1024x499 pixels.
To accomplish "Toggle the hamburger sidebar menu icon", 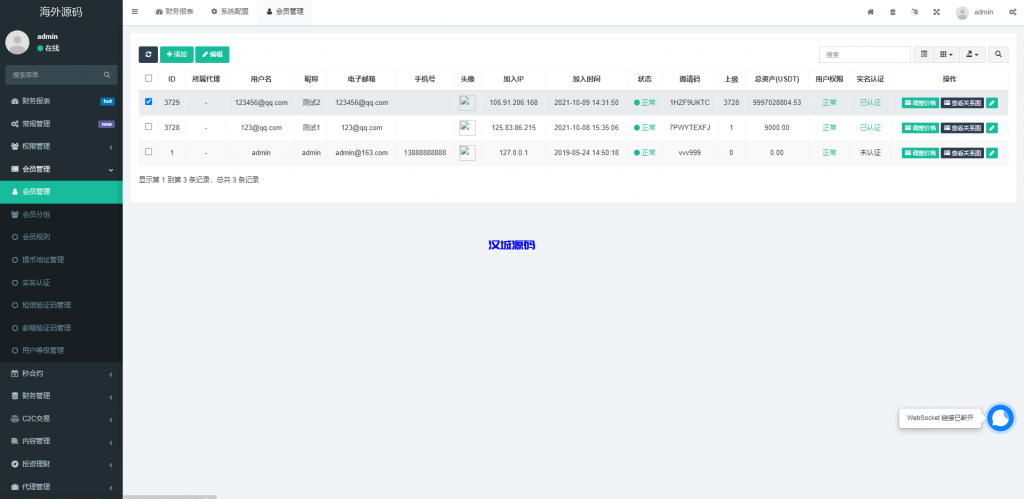I will (135, 12).
